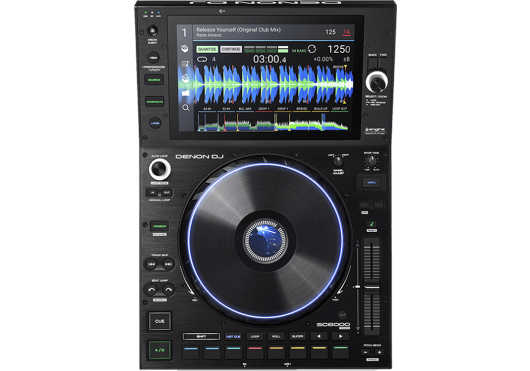Viewport: 530px width, 371px height.
Task: Click the pitch fader handle
Action: (x=372, y=287)
